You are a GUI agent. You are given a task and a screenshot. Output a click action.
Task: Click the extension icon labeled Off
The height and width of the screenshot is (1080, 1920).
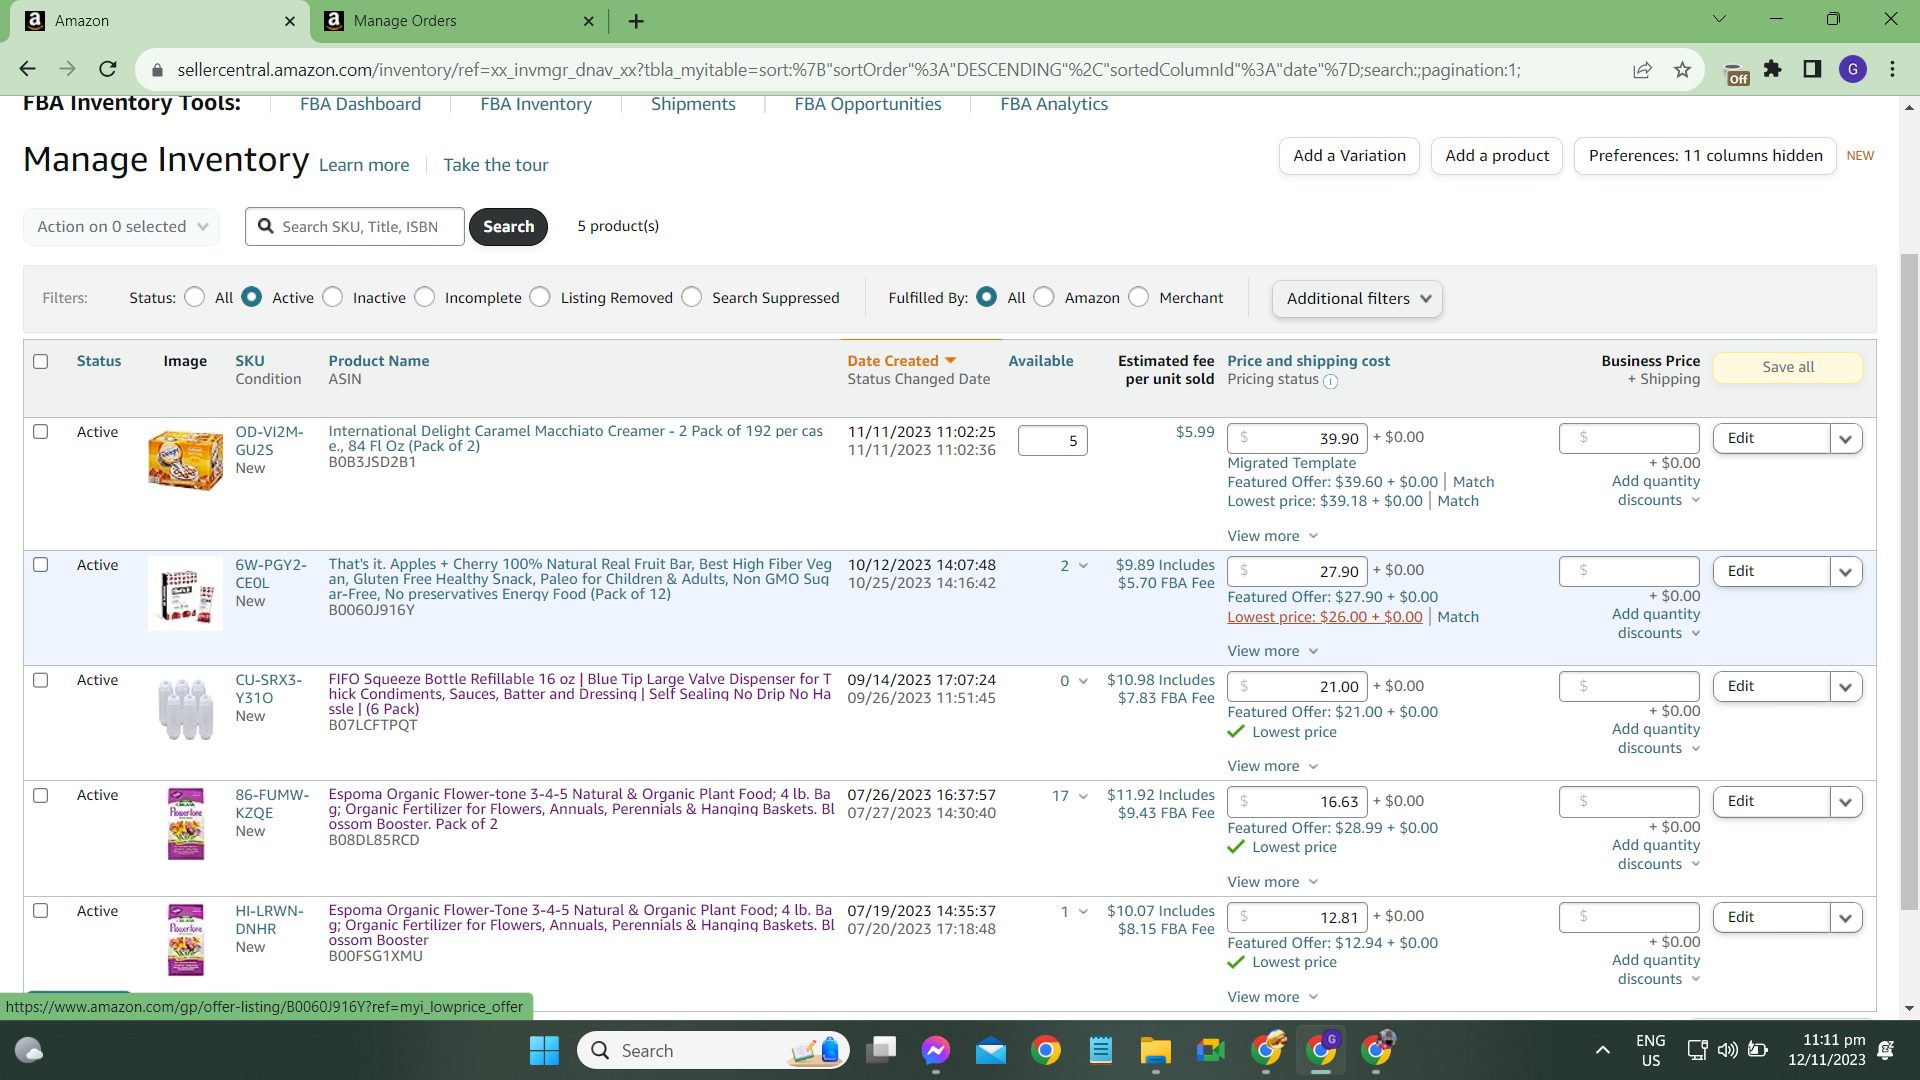pyautogui.click(x=1737, y=73)
